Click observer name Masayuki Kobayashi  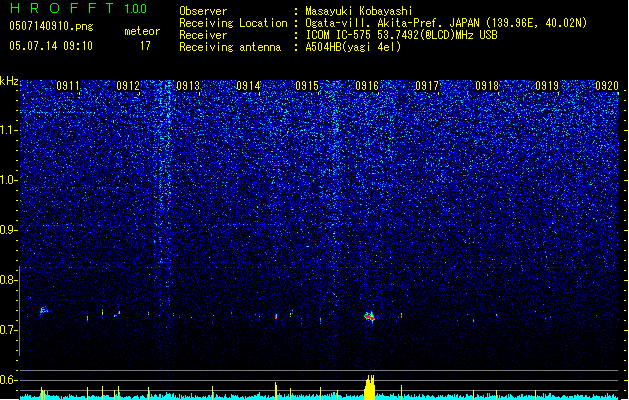(359, 11)
